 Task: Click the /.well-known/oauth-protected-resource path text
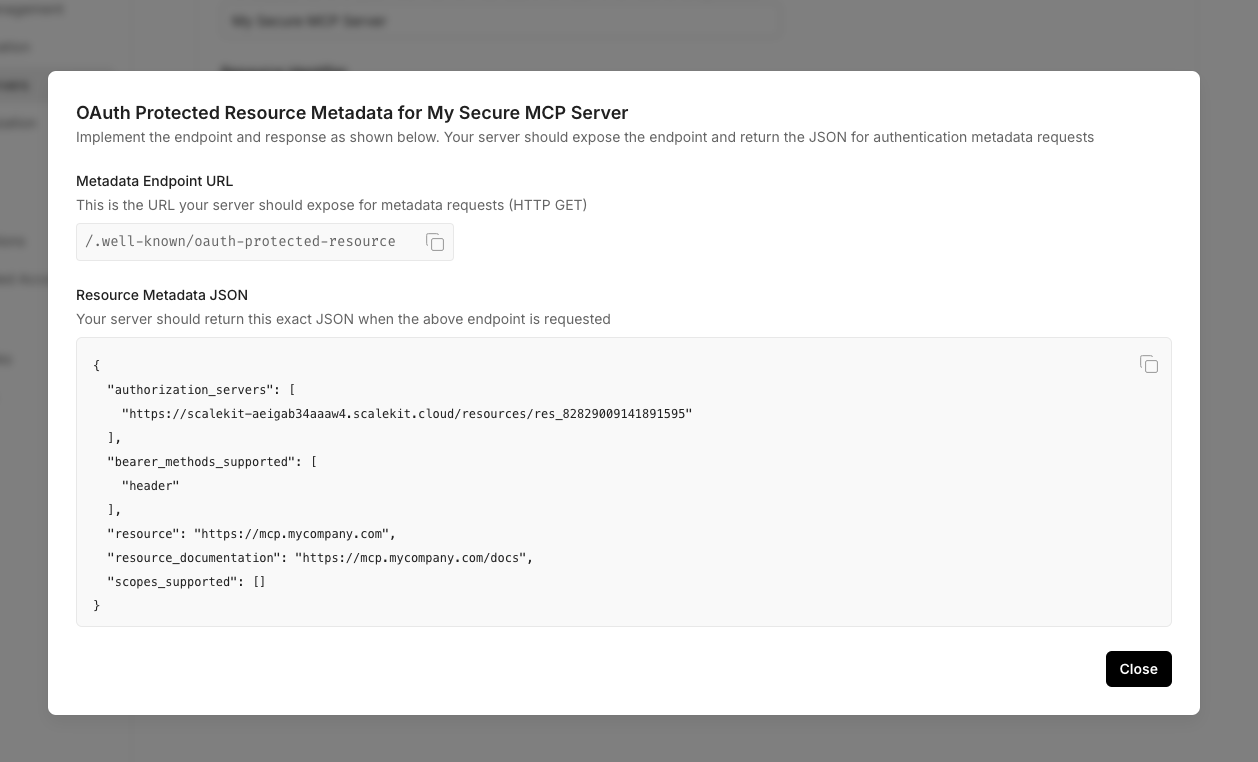(x=240, y=242)
